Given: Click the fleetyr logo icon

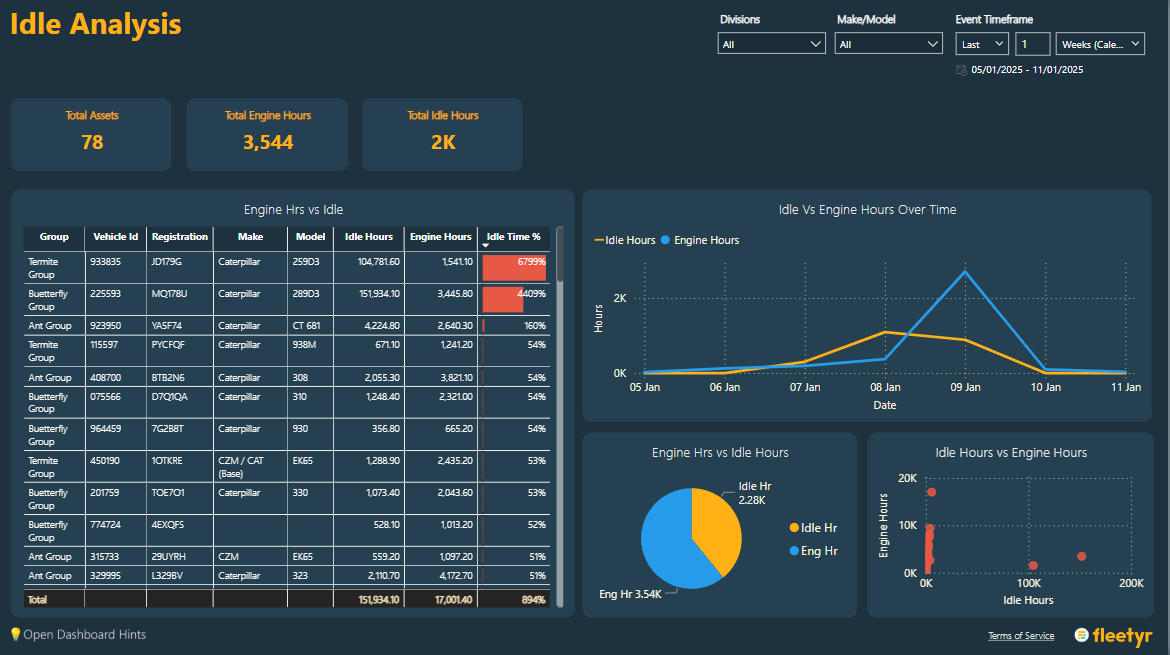Looking at the screenshot, I should tap(1082, 635).
